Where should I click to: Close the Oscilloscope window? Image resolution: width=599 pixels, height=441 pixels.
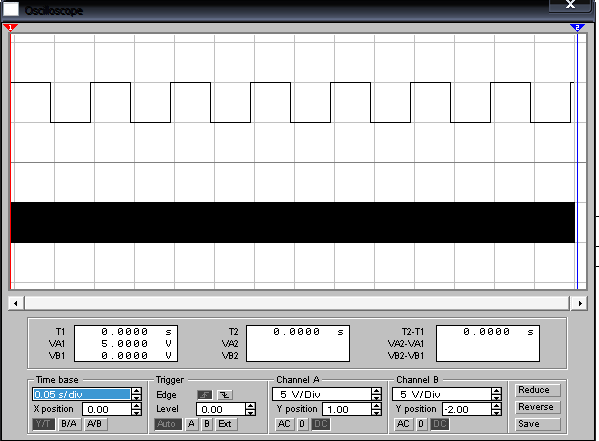[570, 5]
